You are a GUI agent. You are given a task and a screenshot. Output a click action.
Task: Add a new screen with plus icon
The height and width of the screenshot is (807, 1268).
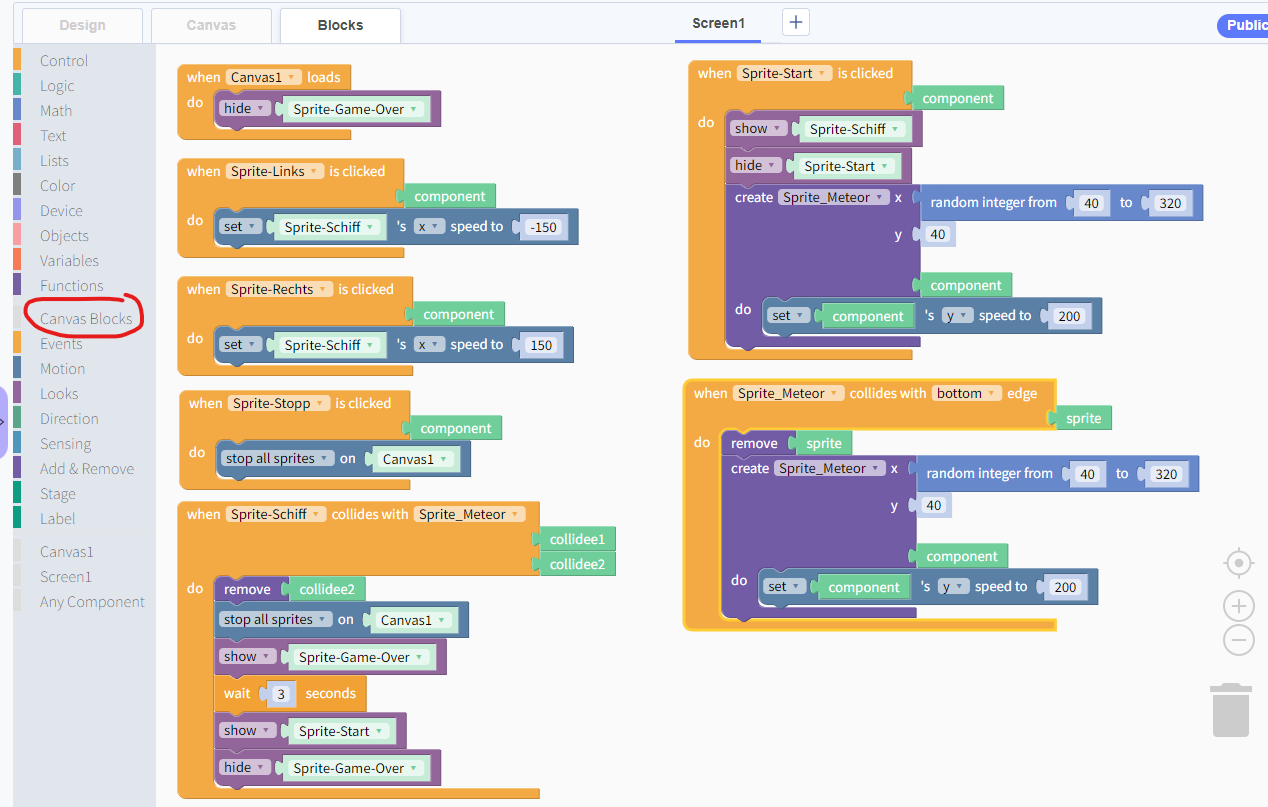pyautogui.click(x=795, y=23)
